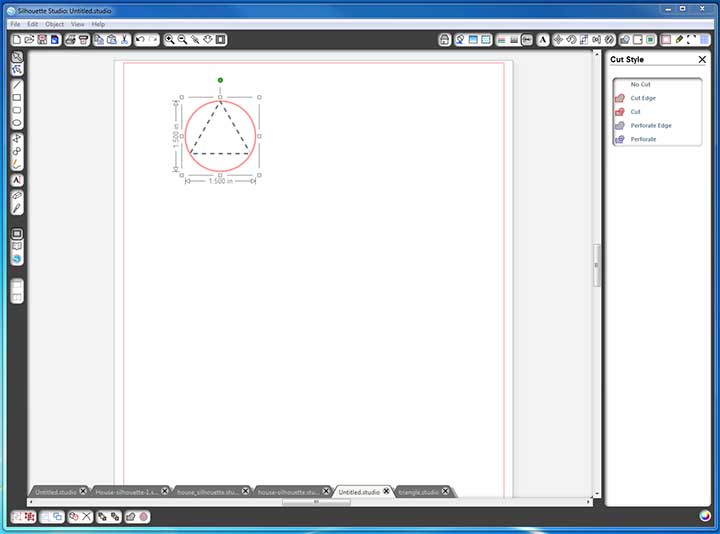
Task: Open the Rotate window icon
Action: [571, 40]
